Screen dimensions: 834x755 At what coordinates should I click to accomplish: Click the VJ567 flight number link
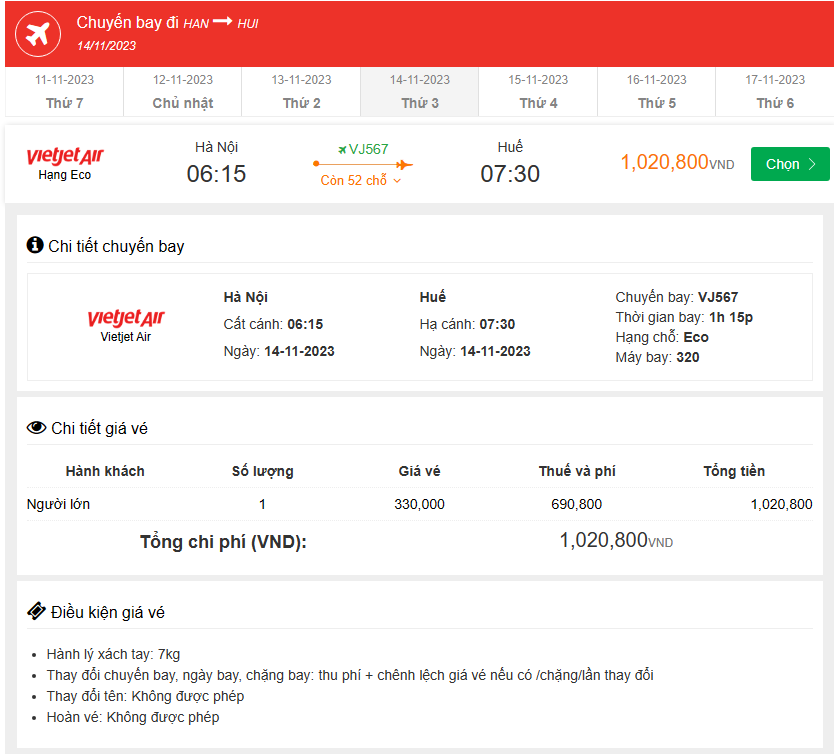369,149
